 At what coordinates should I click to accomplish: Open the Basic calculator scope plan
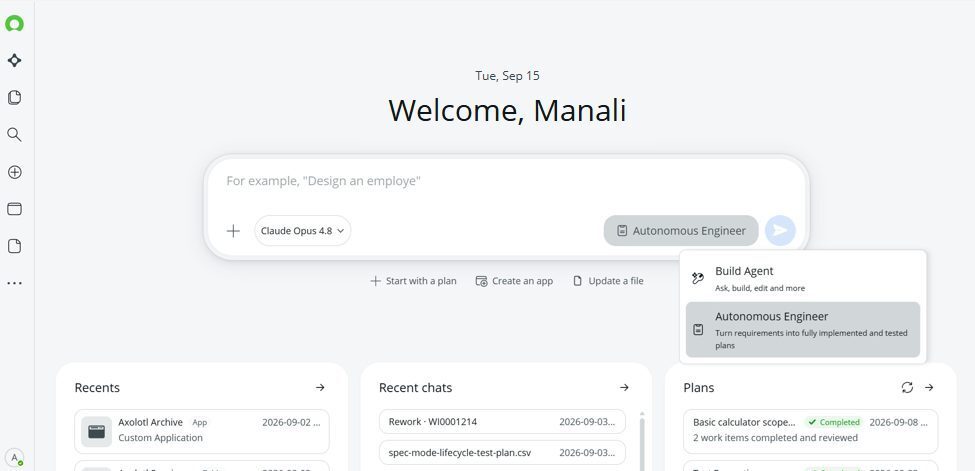tap(811, 431)
